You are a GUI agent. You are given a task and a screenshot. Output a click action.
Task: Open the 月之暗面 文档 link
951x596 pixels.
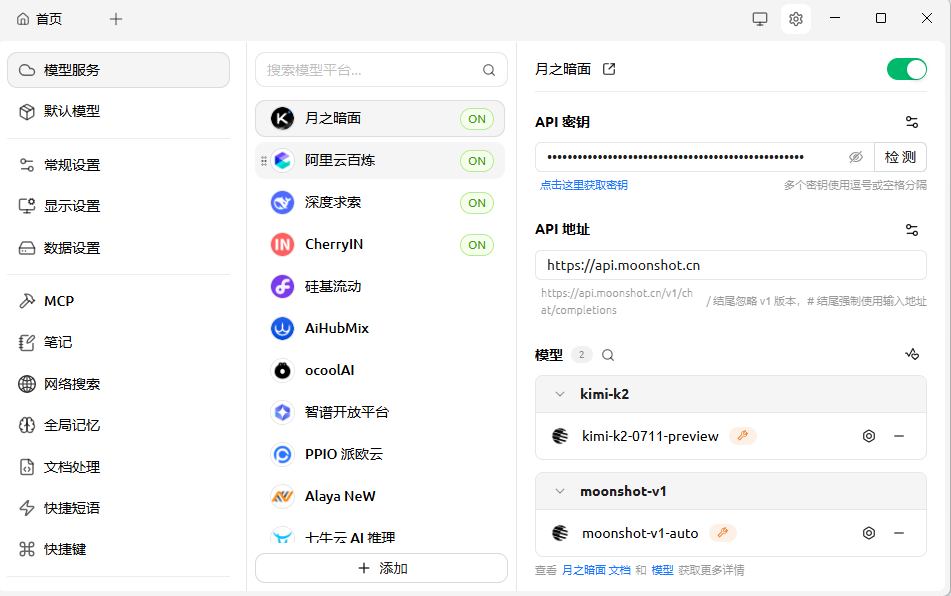tap(596, 570)
